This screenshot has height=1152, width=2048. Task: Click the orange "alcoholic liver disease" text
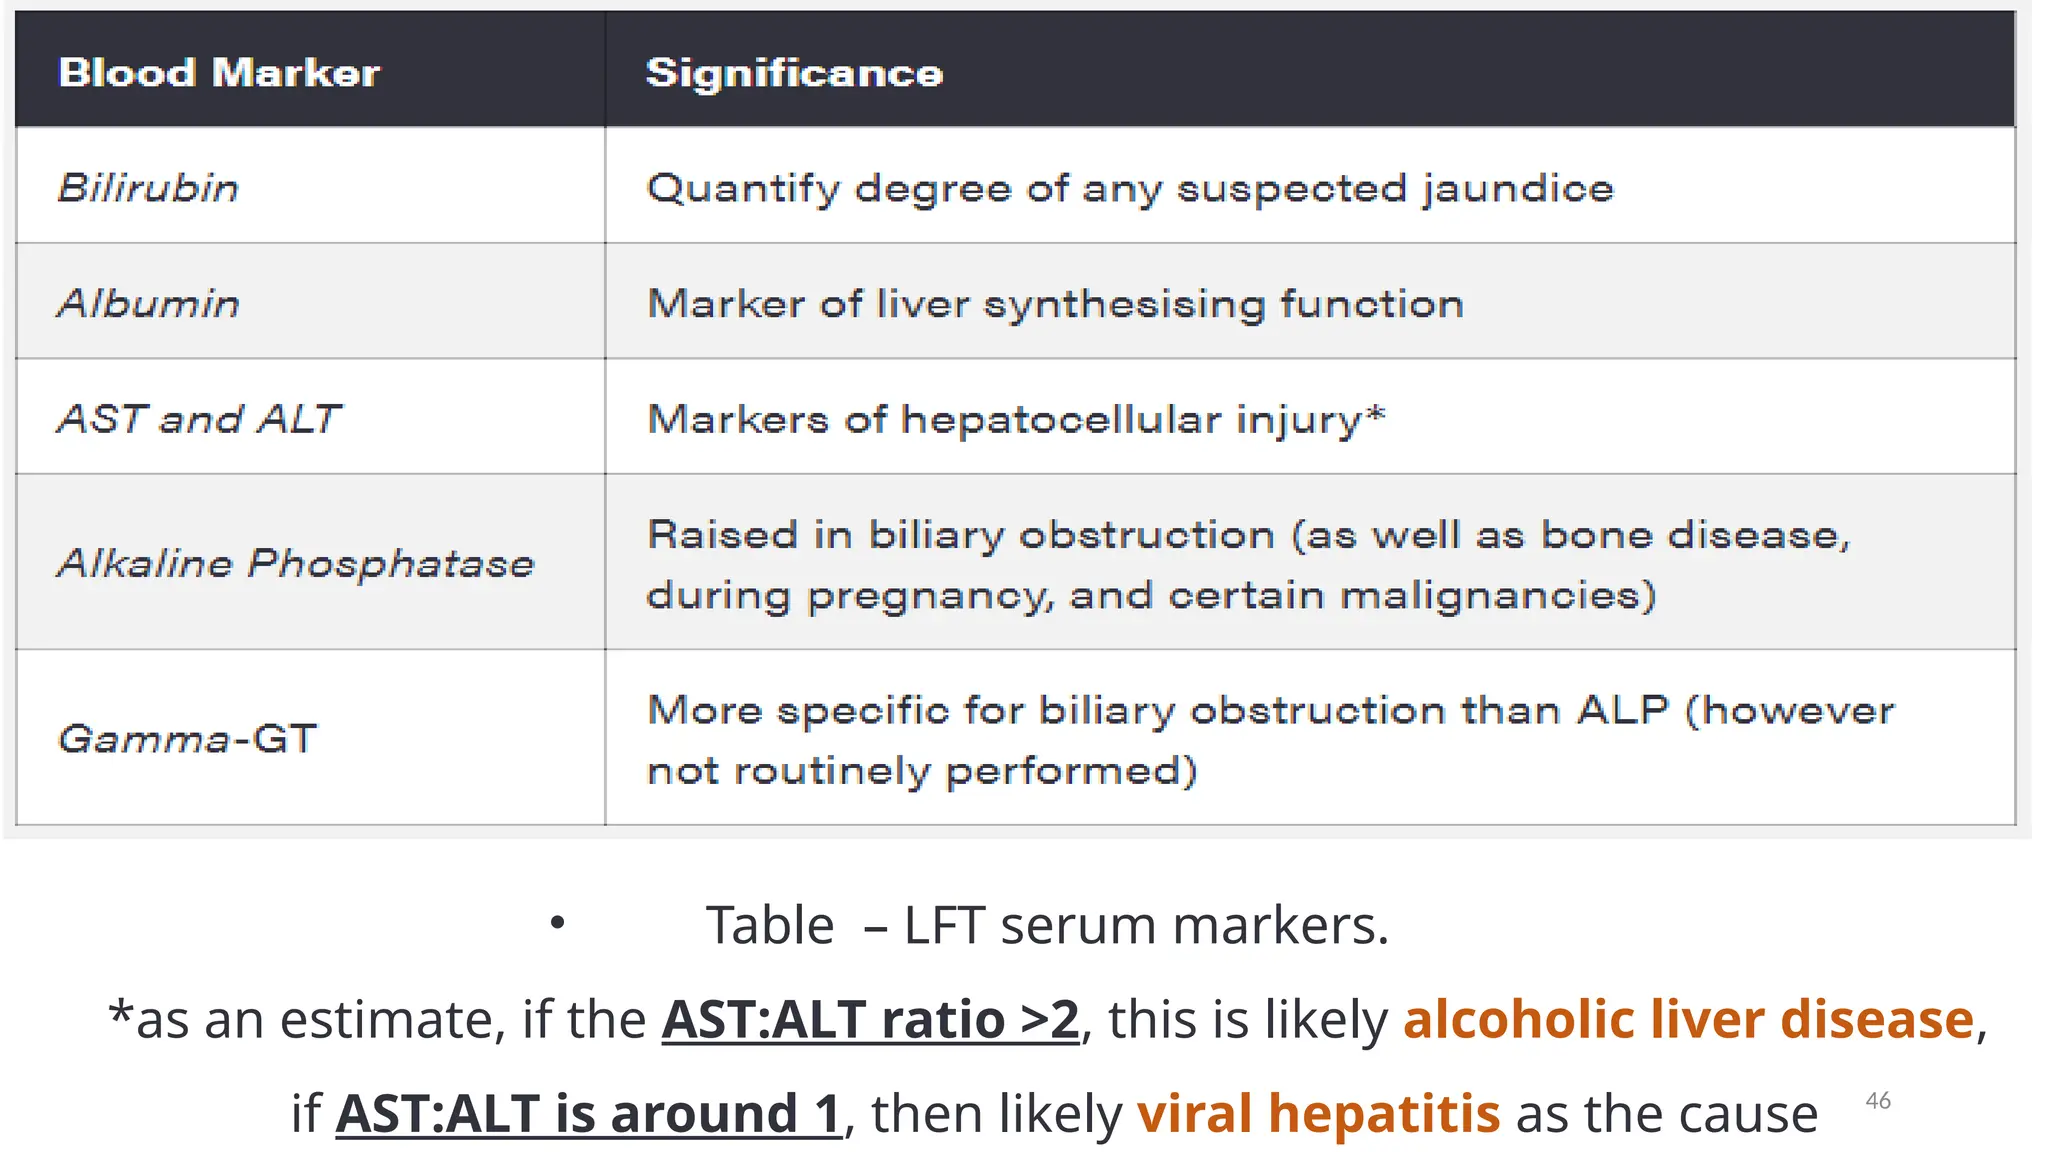1688,1019
